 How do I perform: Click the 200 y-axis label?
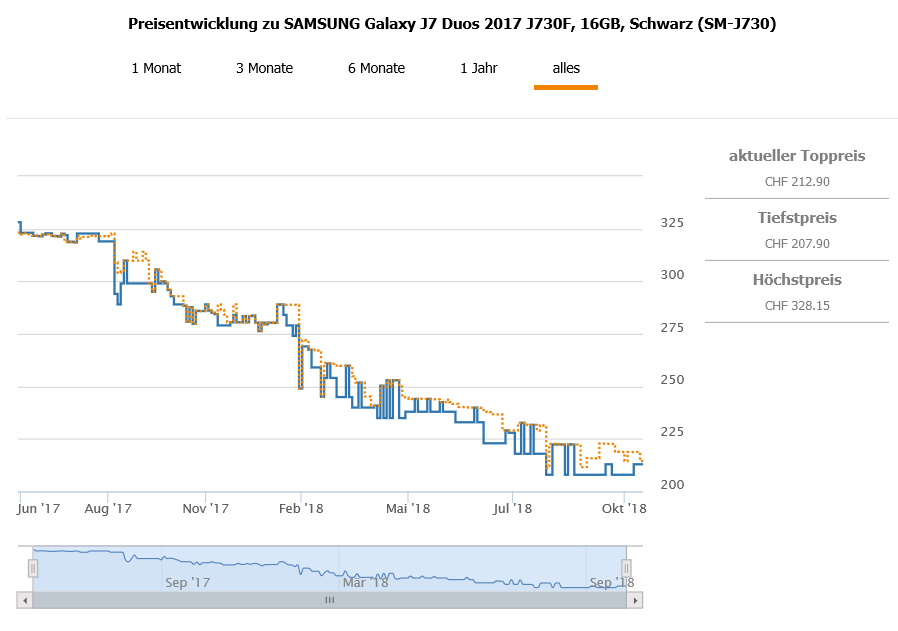[x=672, y=484]
